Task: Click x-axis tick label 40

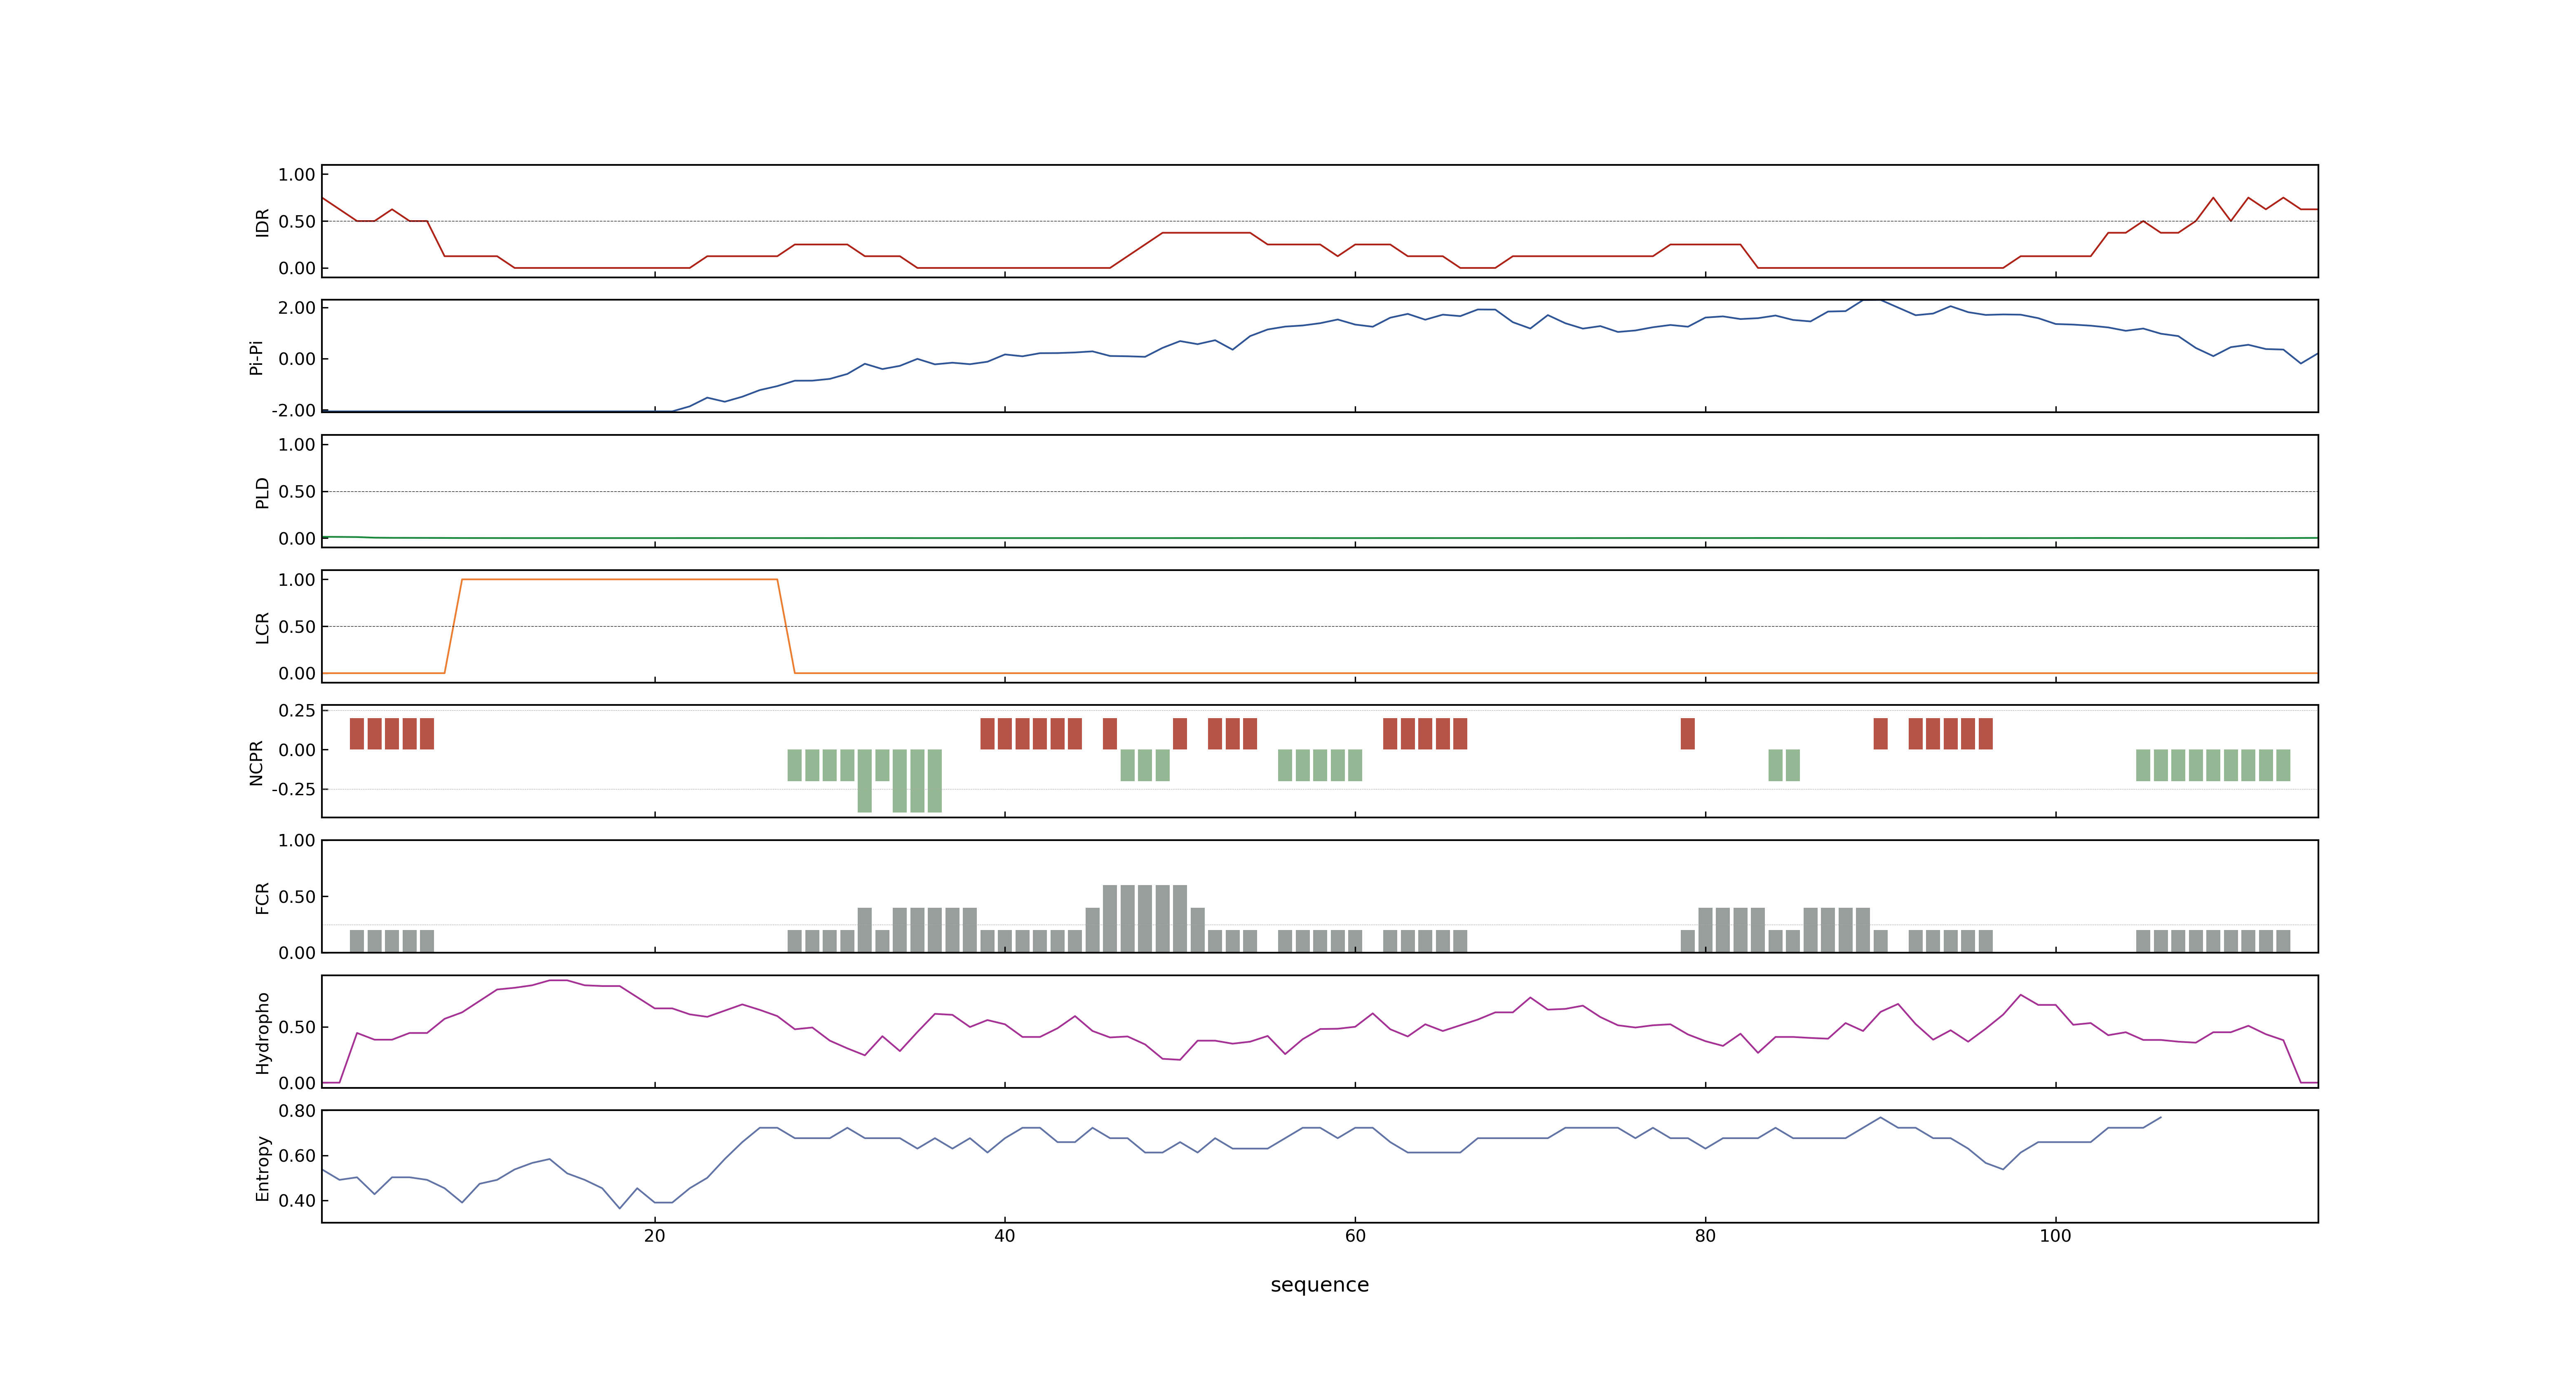Action: tap(1004, 1236)
